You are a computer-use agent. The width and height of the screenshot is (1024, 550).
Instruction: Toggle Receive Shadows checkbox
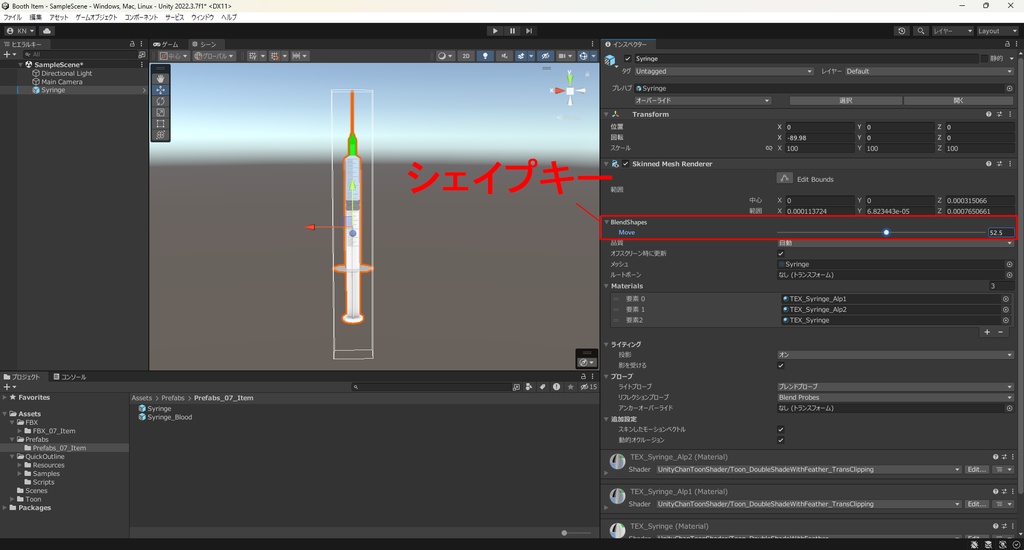pyautogui.click(x=780, y=366)
